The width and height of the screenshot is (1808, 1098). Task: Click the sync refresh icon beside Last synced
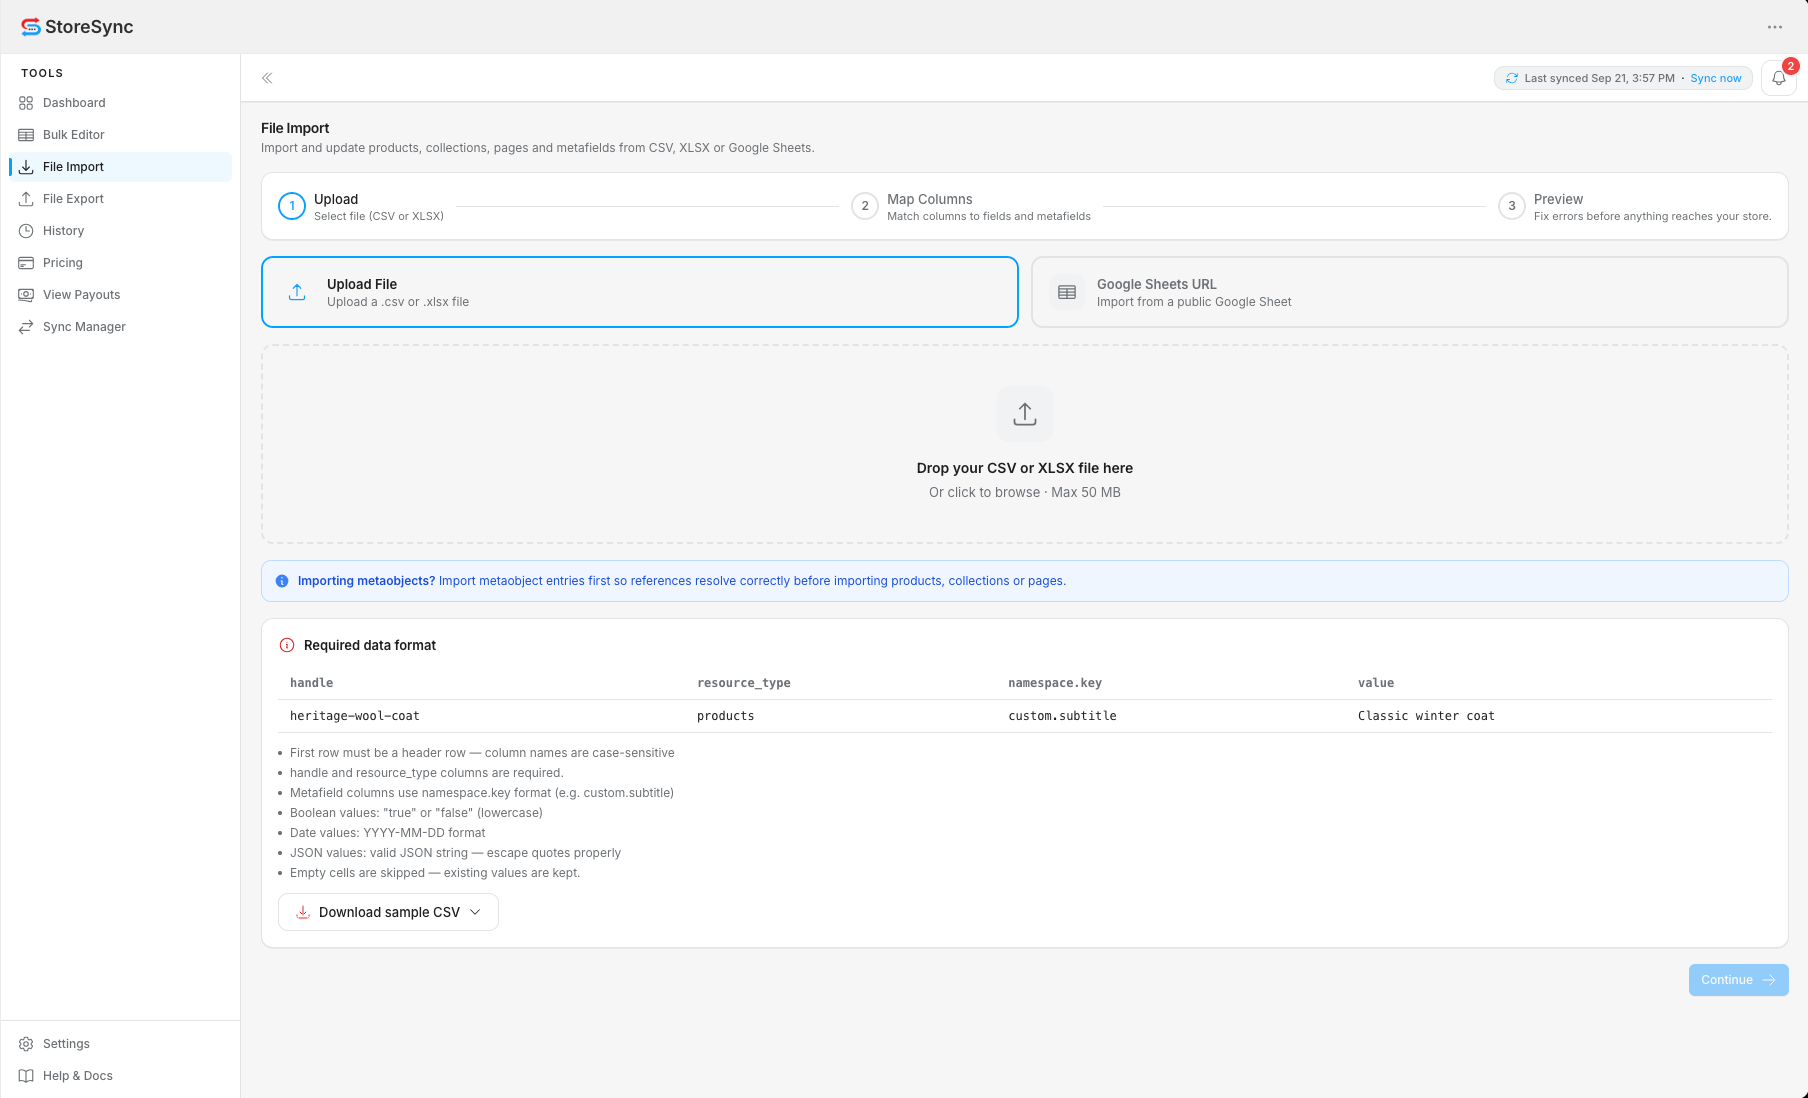pos(1512,78)
